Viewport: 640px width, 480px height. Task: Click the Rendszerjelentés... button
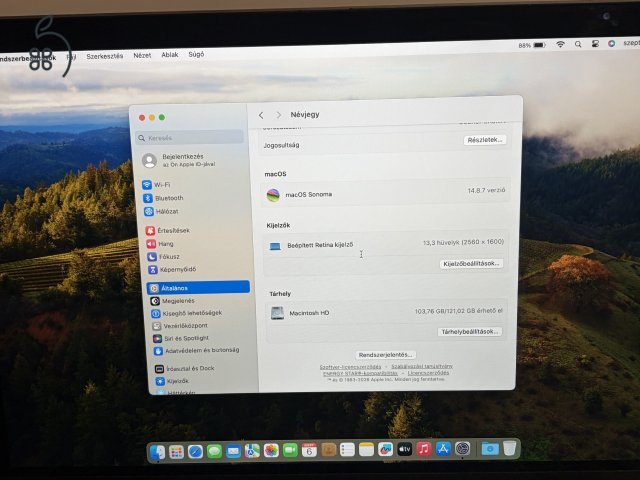click(385, 355)
